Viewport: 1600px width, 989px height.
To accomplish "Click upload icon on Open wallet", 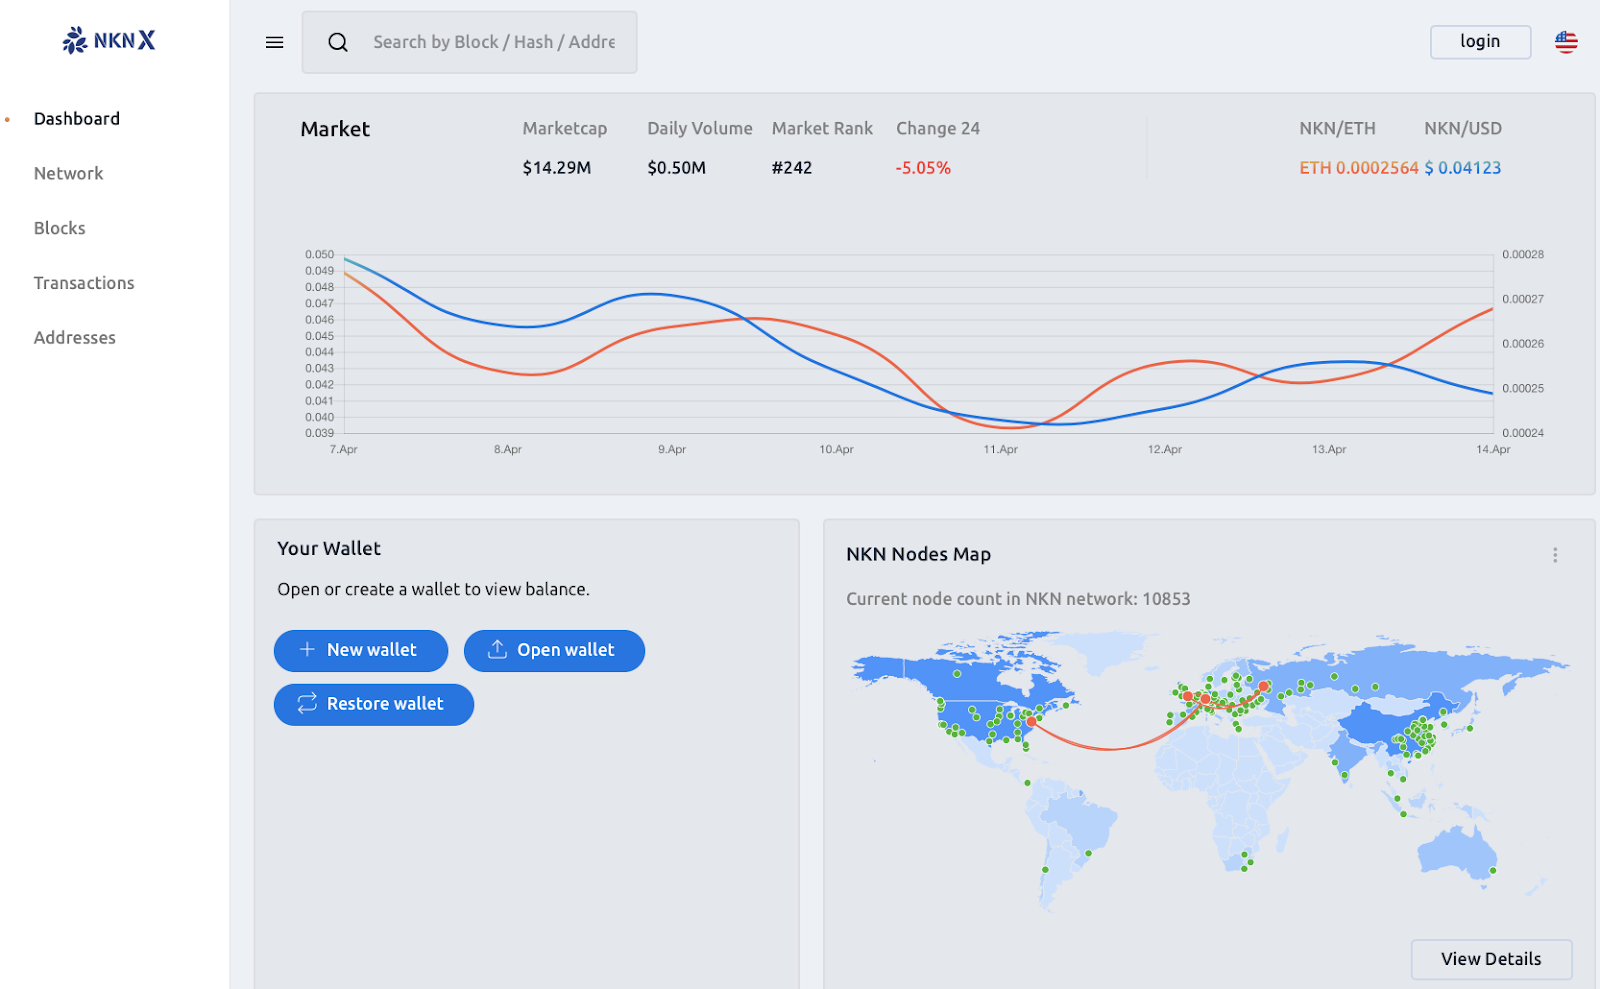I will (497, 649).
